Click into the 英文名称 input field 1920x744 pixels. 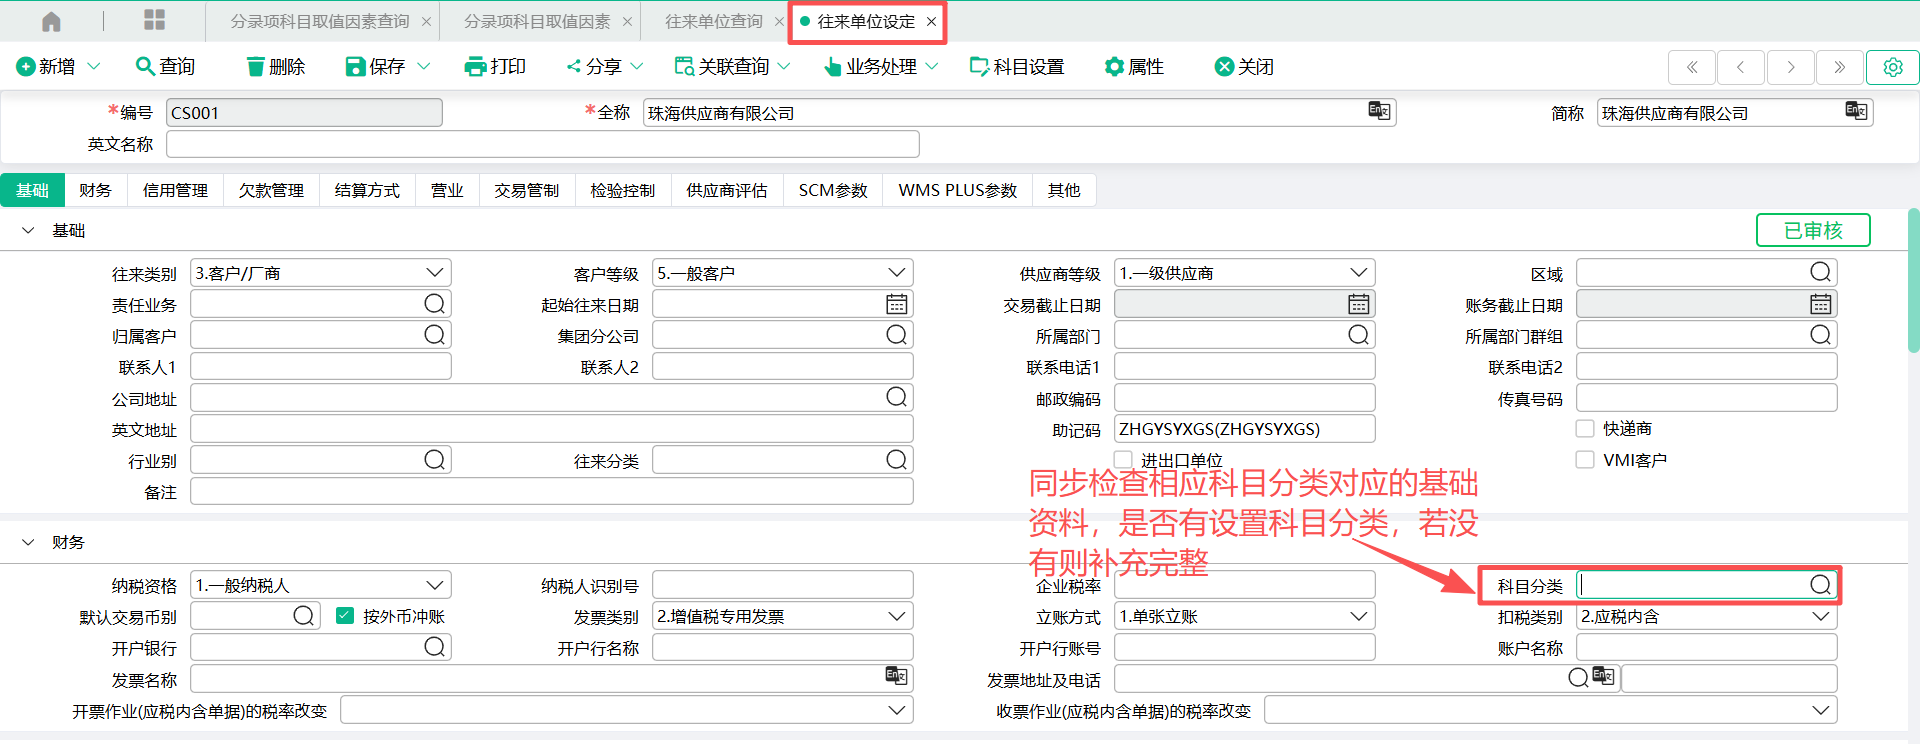[542, 144]
